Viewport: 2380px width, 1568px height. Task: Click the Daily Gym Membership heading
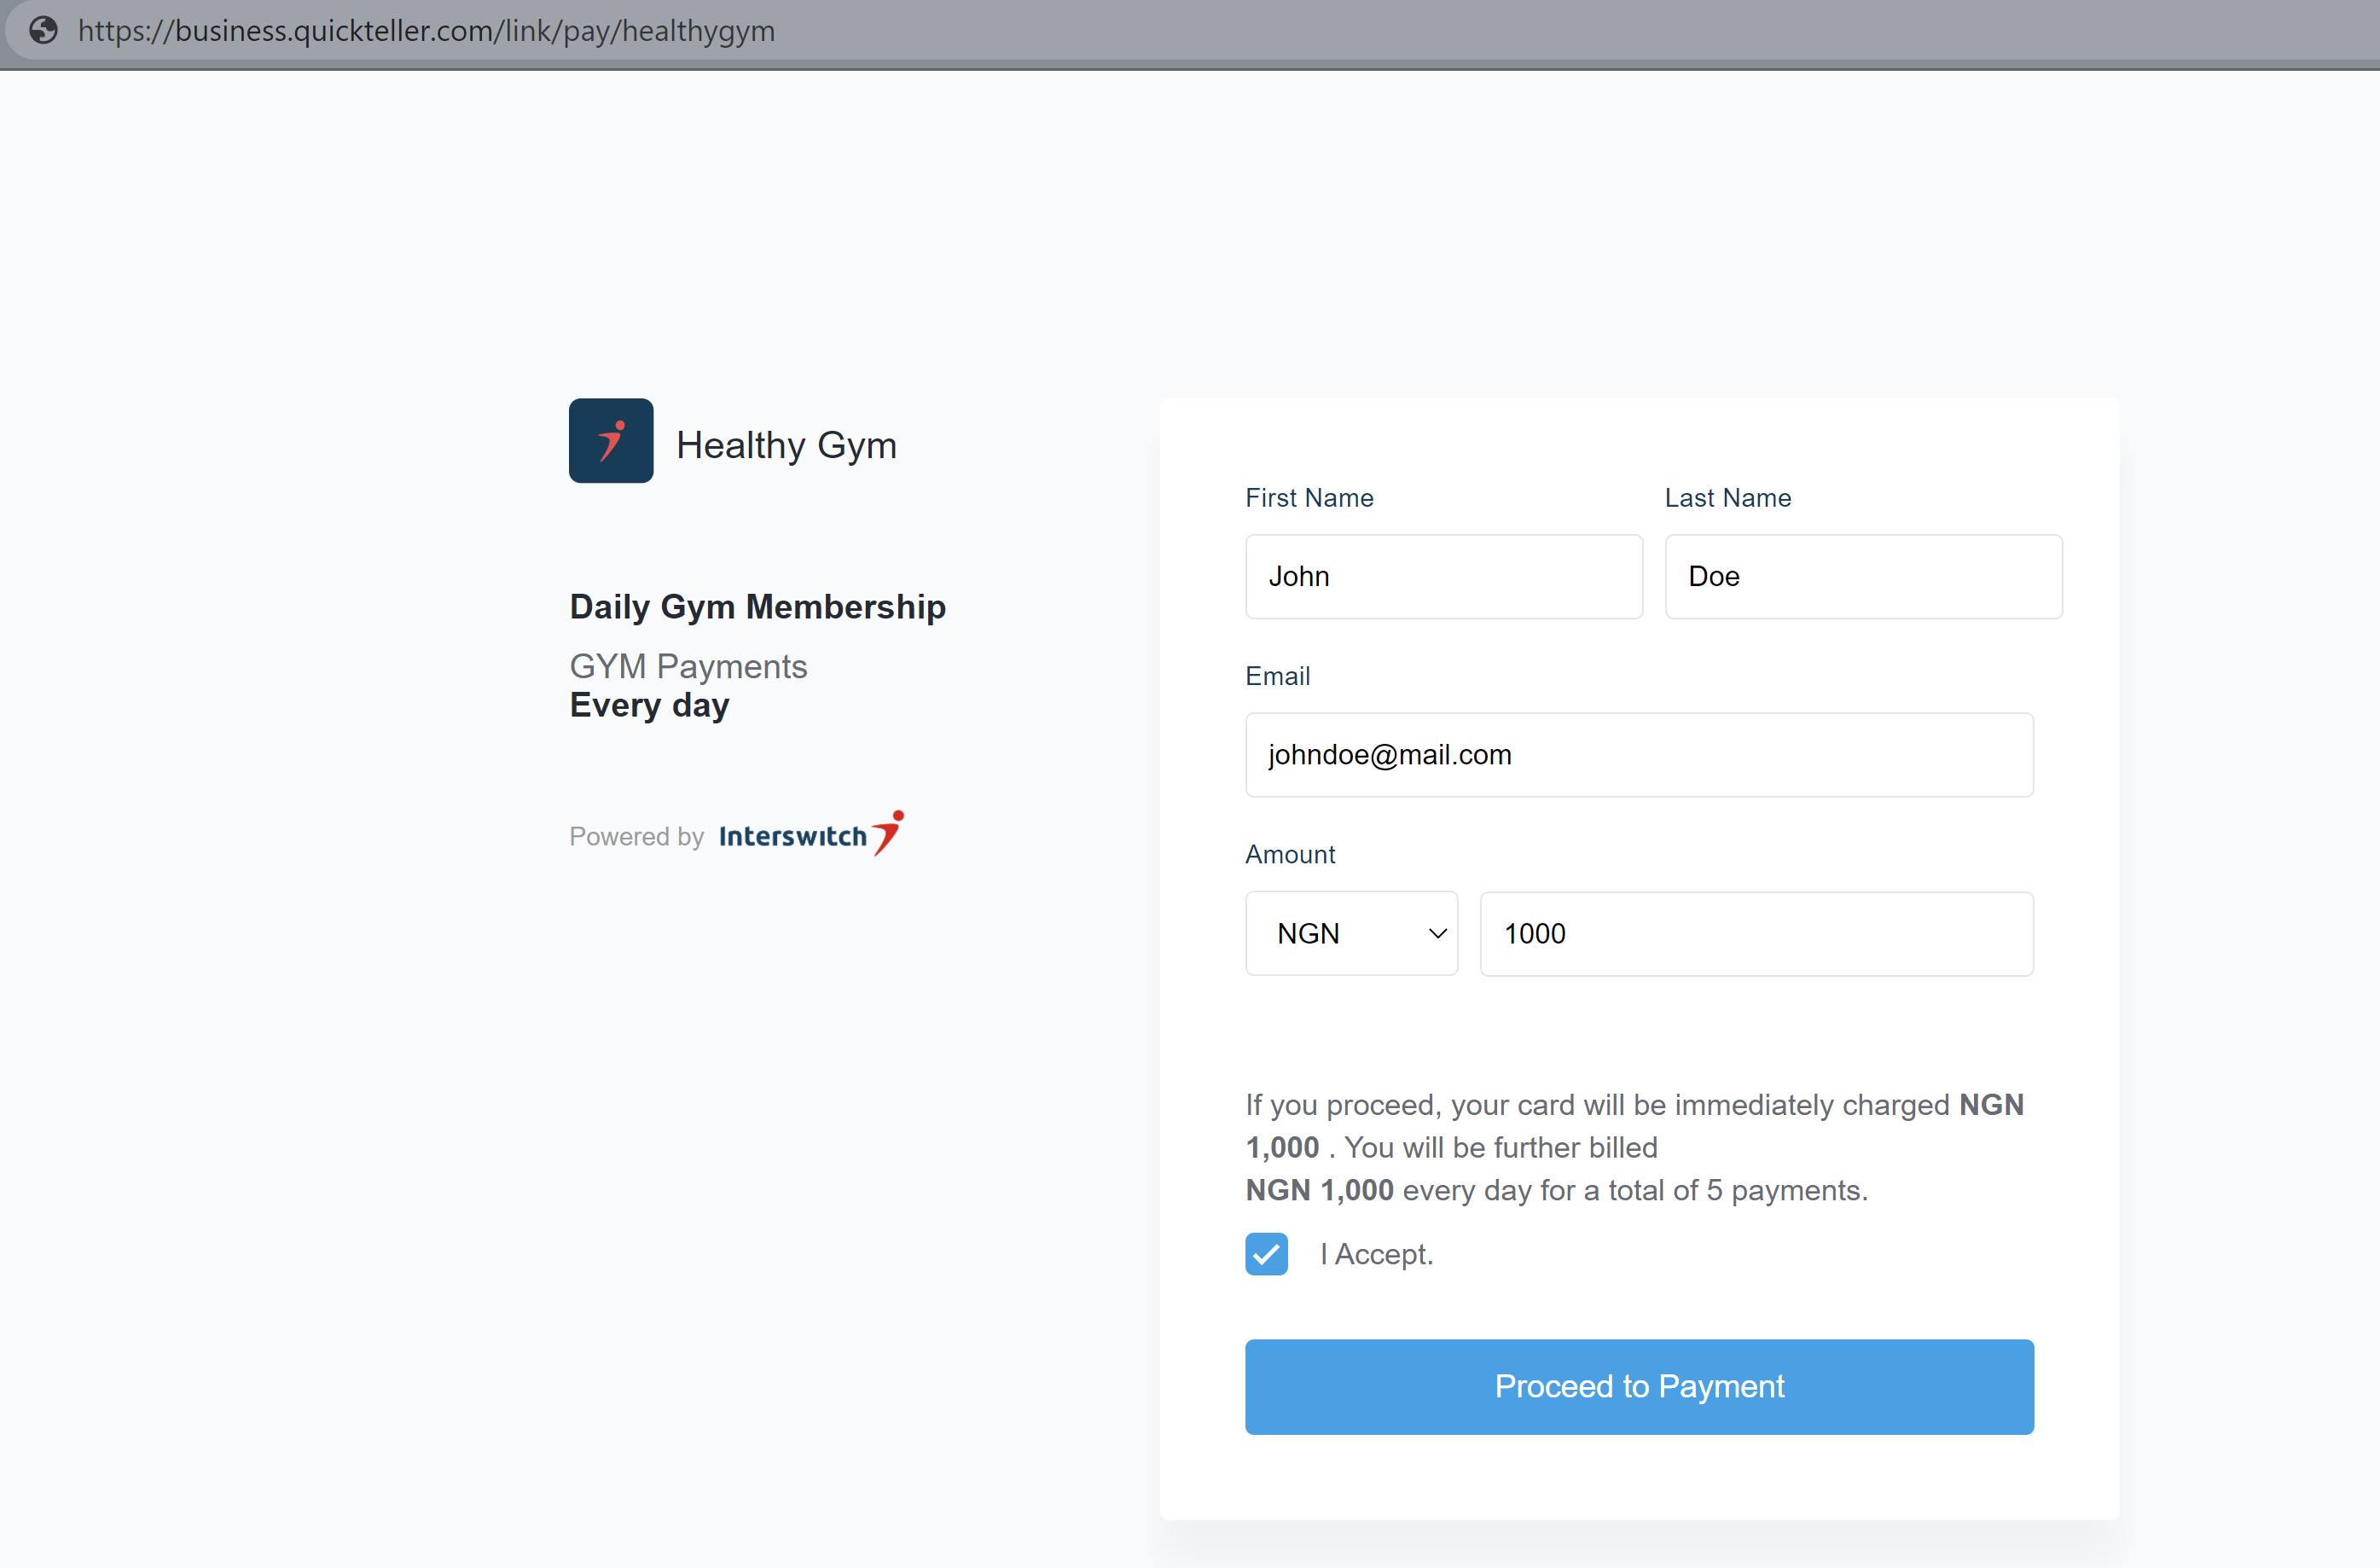point(757,607)
